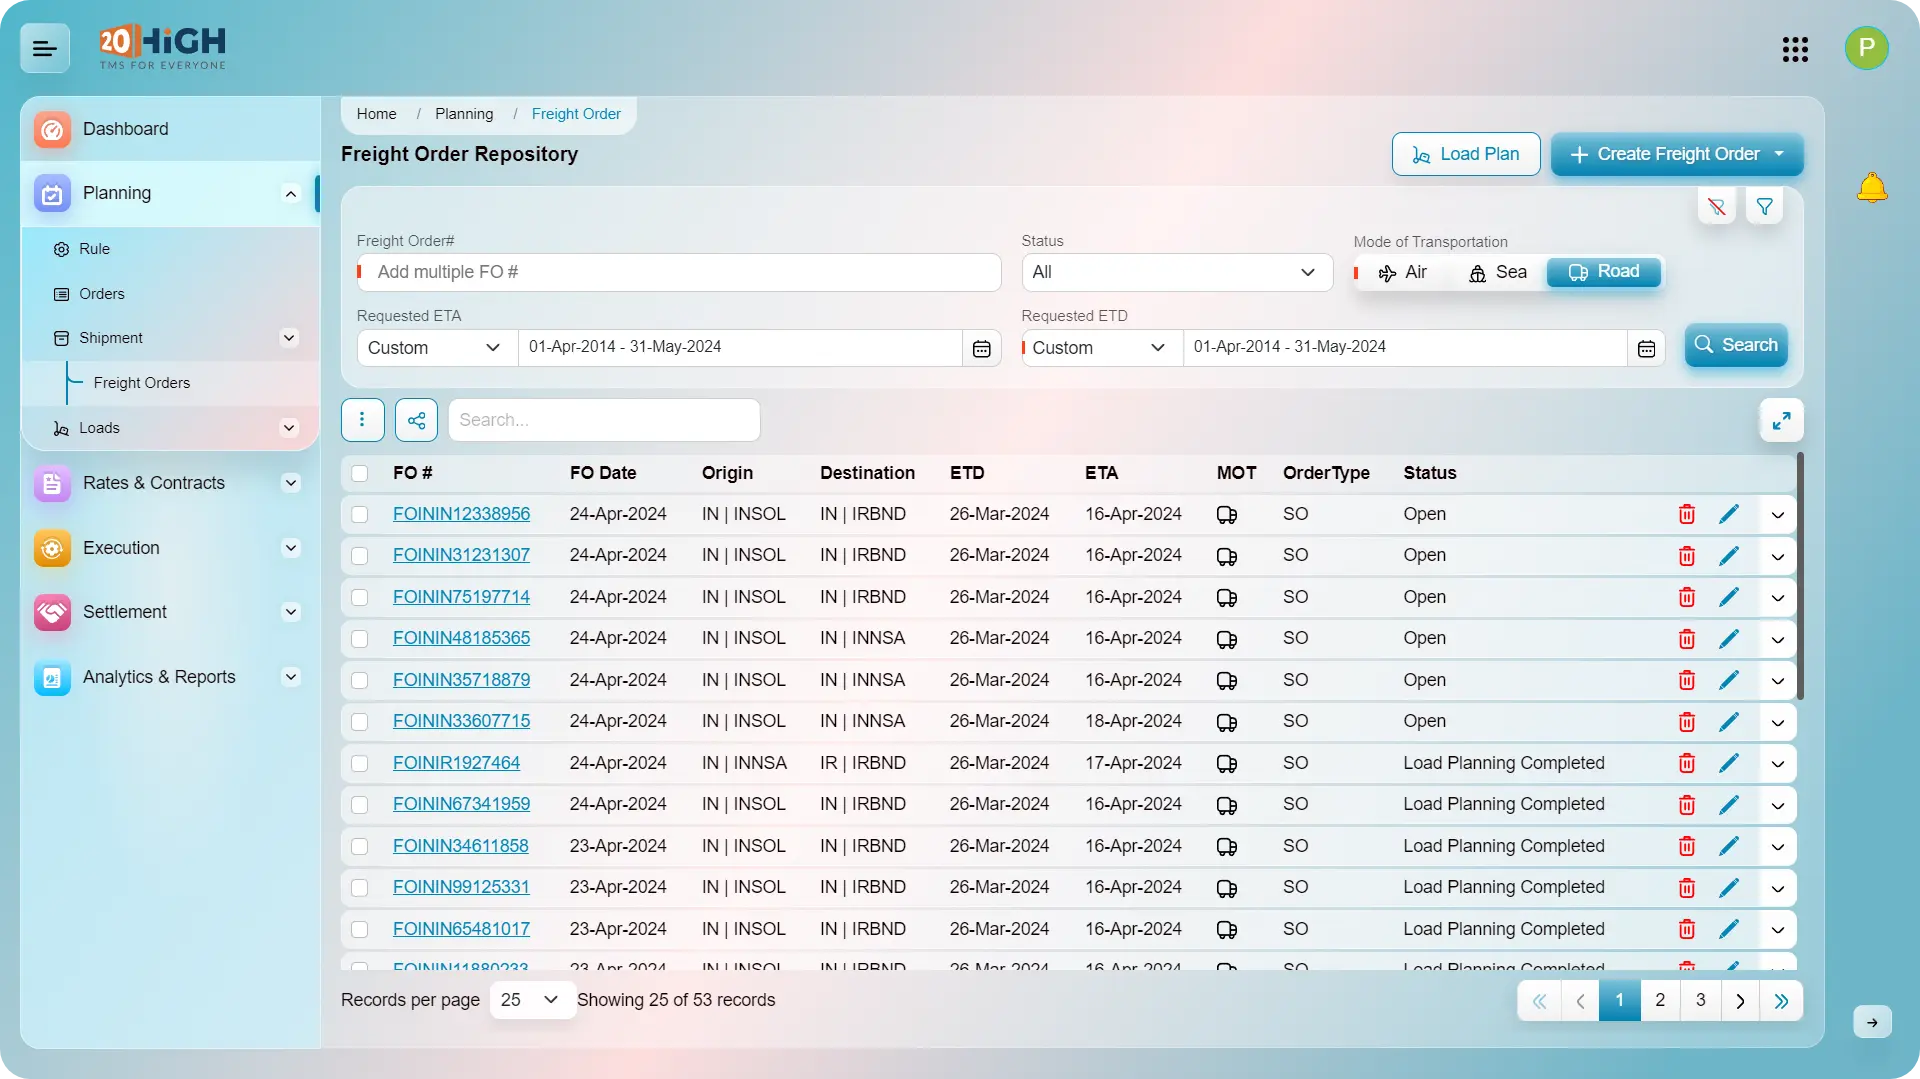Check the row FOINIR1927464
The image size is (1920, 1079).
point(360,763)
